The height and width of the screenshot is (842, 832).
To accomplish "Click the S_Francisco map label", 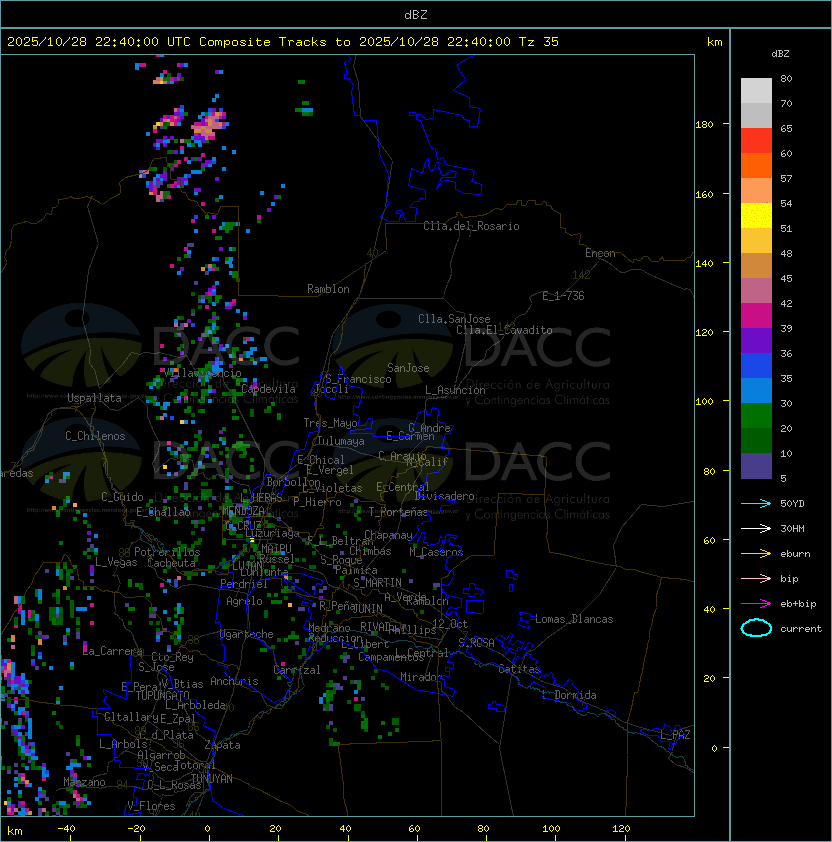I will (358, 379).
